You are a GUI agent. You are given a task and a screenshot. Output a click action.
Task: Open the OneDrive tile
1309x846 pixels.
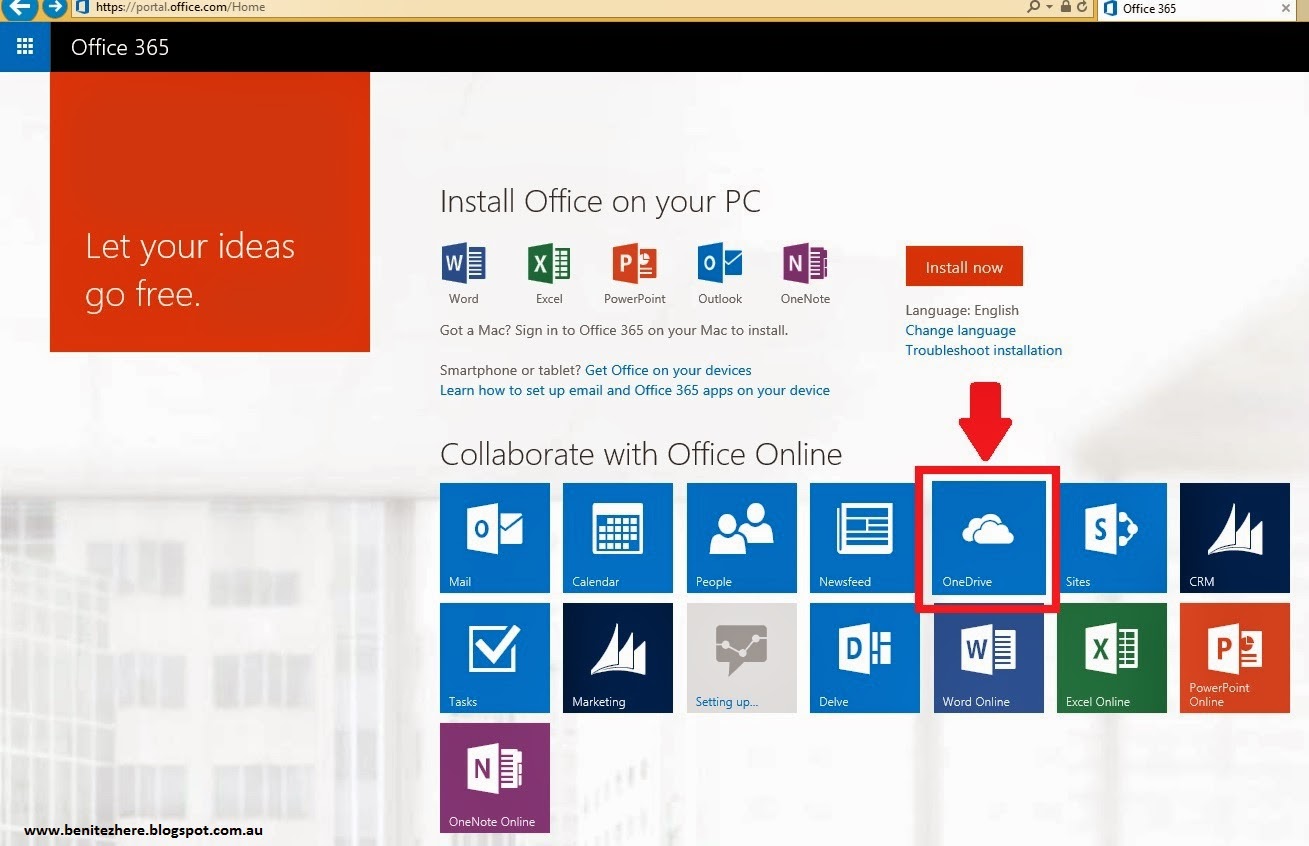[x=988, y=538]
